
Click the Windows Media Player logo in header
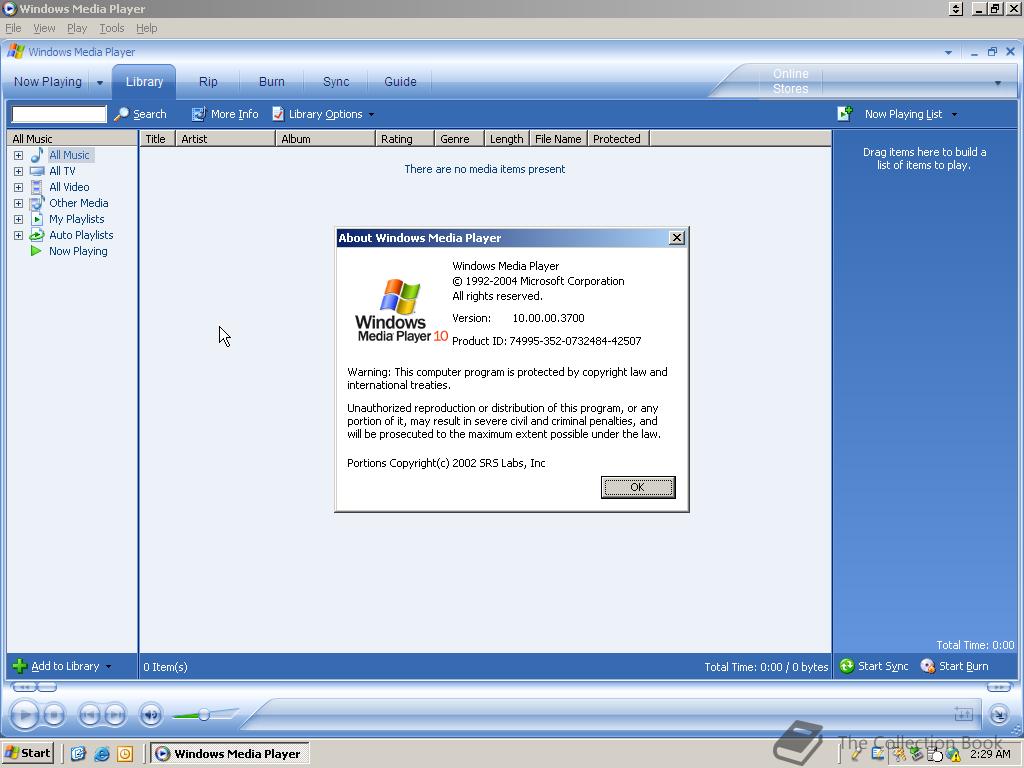pyautogui.click(x=16, y=52)
